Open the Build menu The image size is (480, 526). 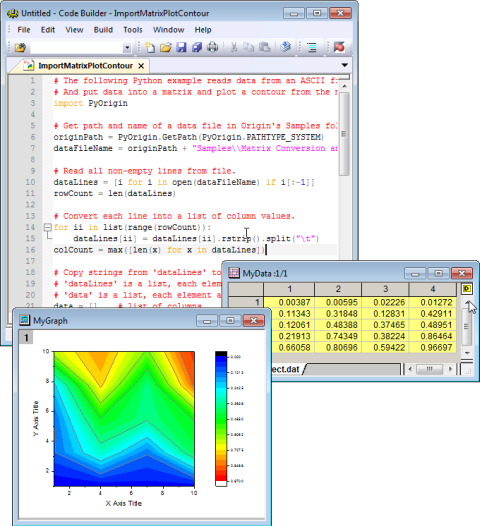103,30
